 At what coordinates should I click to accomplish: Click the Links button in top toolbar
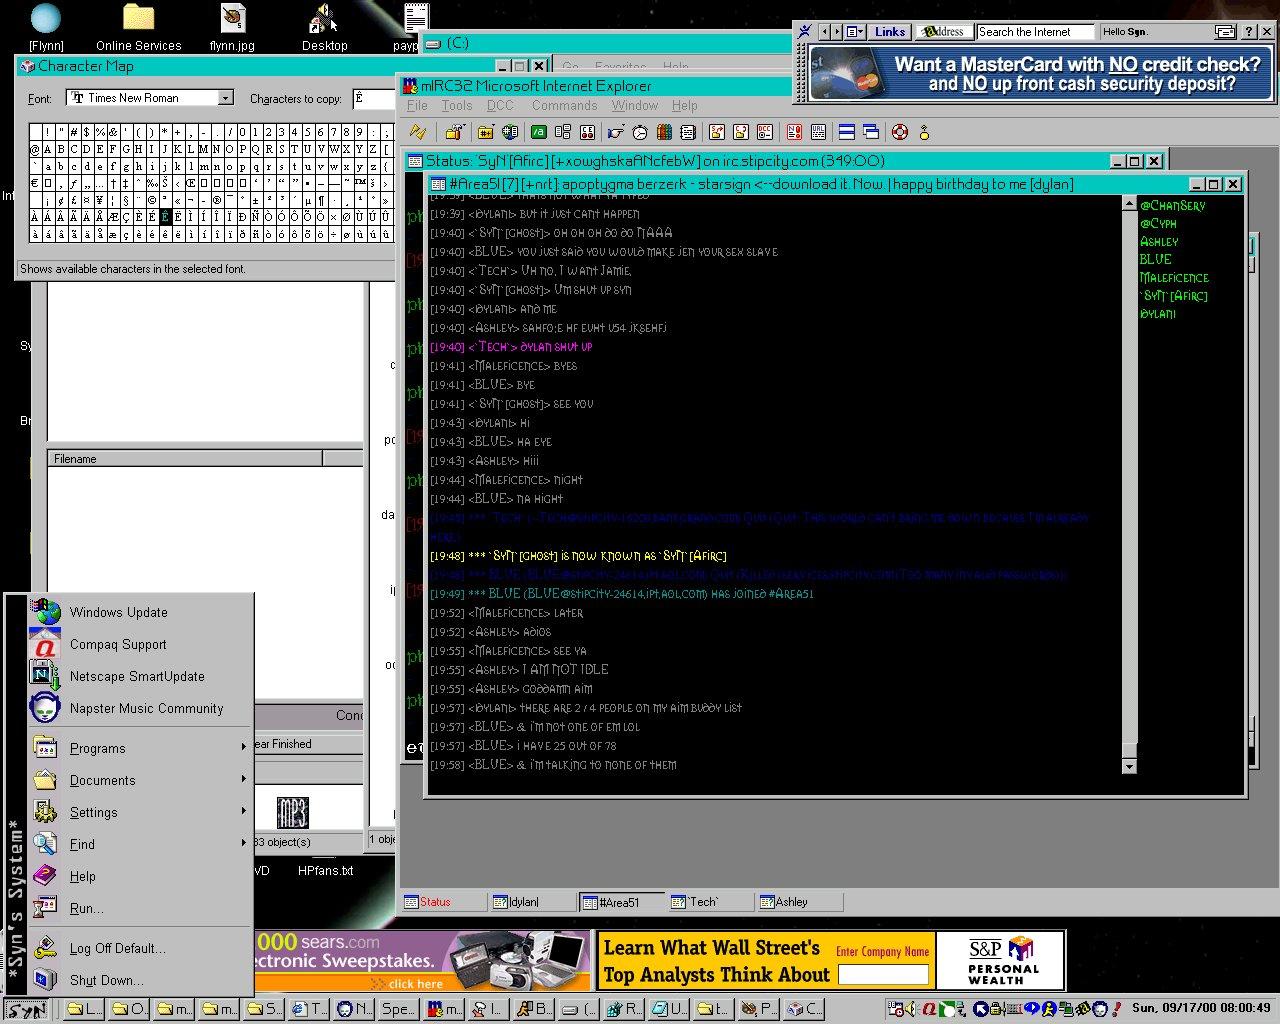[x=888, y=32]
